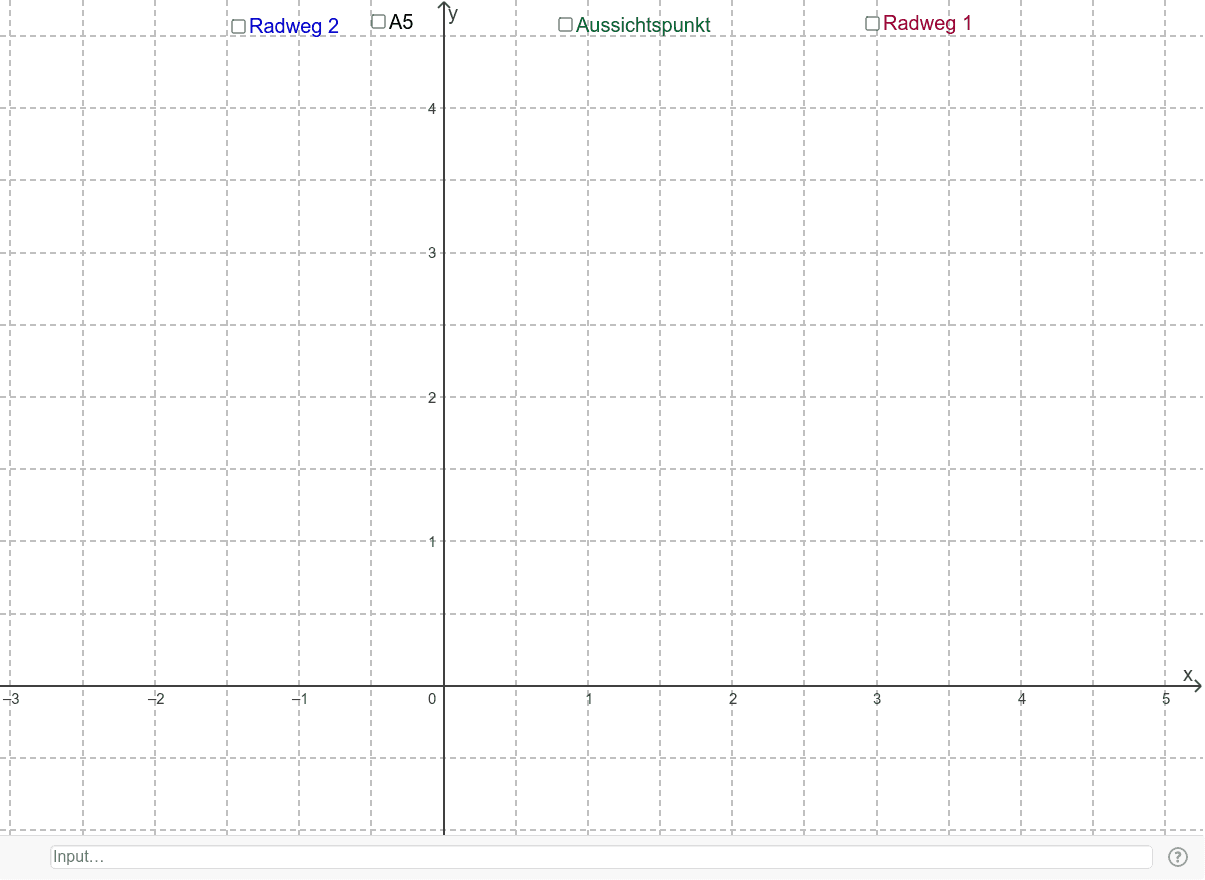1205x880 pixels.
Task: Toggle the Radweg 1 checkbox
Action: (x=872, y=23)
